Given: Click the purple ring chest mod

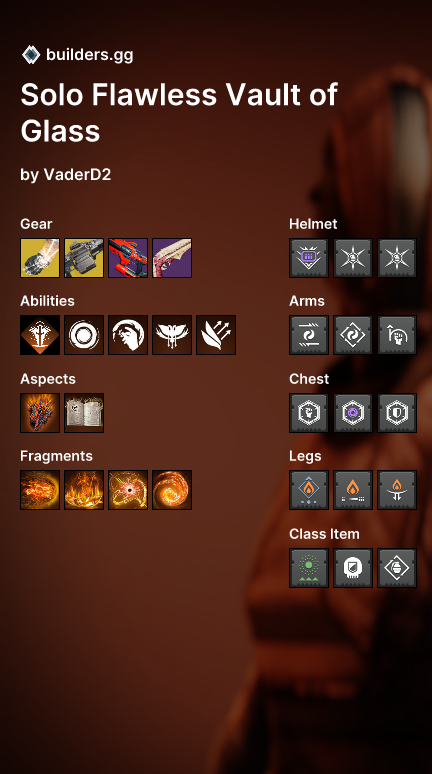Looking at the screenshot, I should 353,413.
